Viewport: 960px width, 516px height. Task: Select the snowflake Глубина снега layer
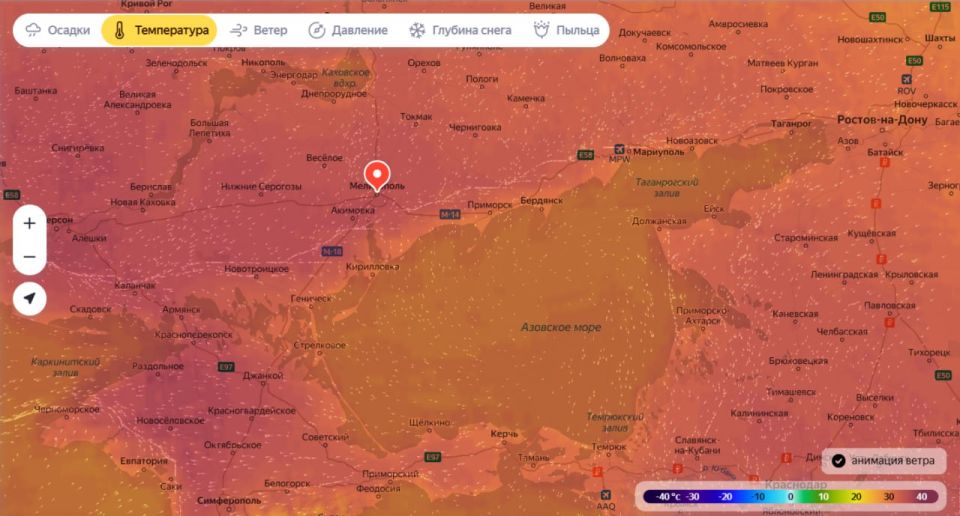click(x=459, y=30)
